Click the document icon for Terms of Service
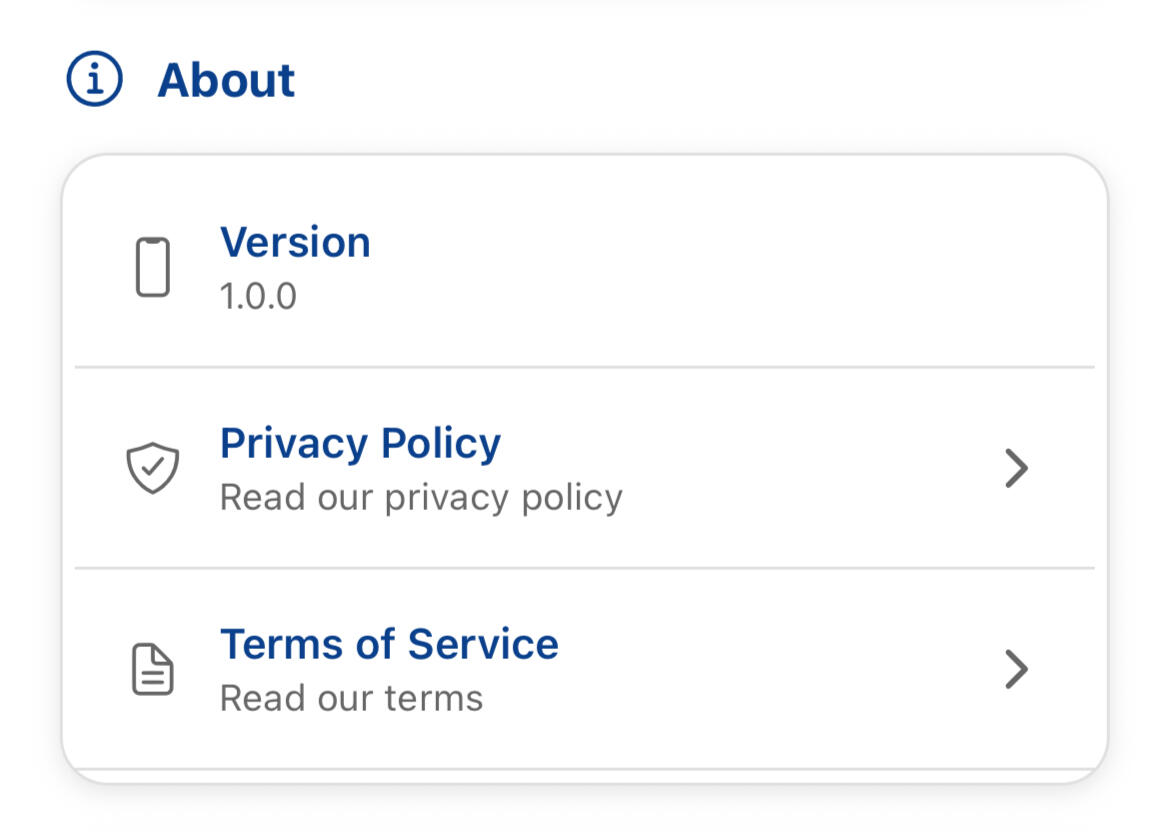1169x832 pixels. click(x=153, y=669)
